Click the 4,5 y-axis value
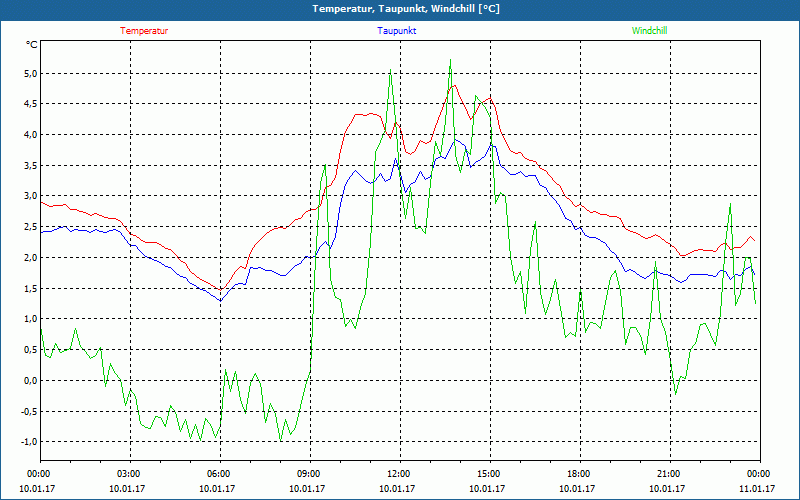Image resolution: width=800 pixels, height=500 pixels. (31, 104)
